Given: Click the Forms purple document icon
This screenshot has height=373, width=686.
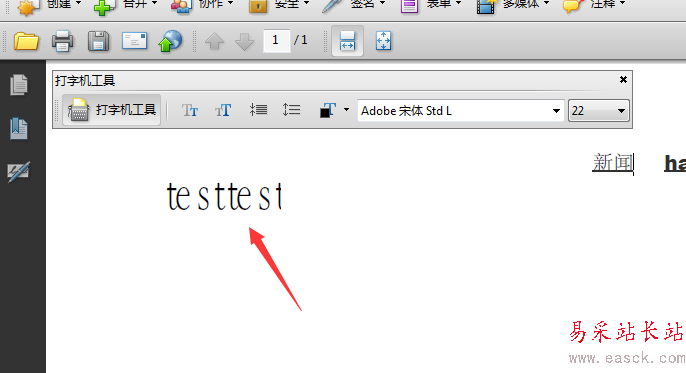Looking at the screenshot, I should click(410, 6).
